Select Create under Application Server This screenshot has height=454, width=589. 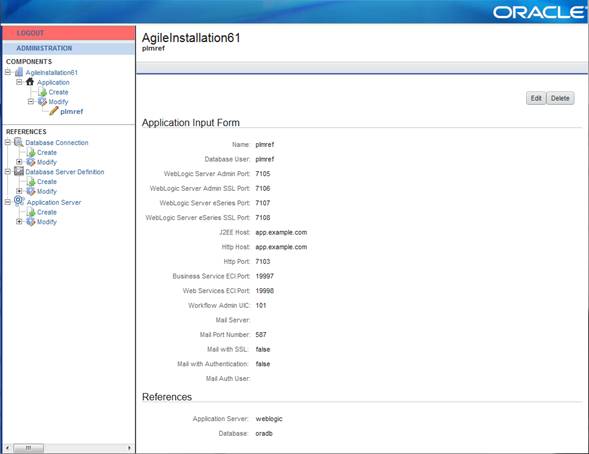click(47, 212)
